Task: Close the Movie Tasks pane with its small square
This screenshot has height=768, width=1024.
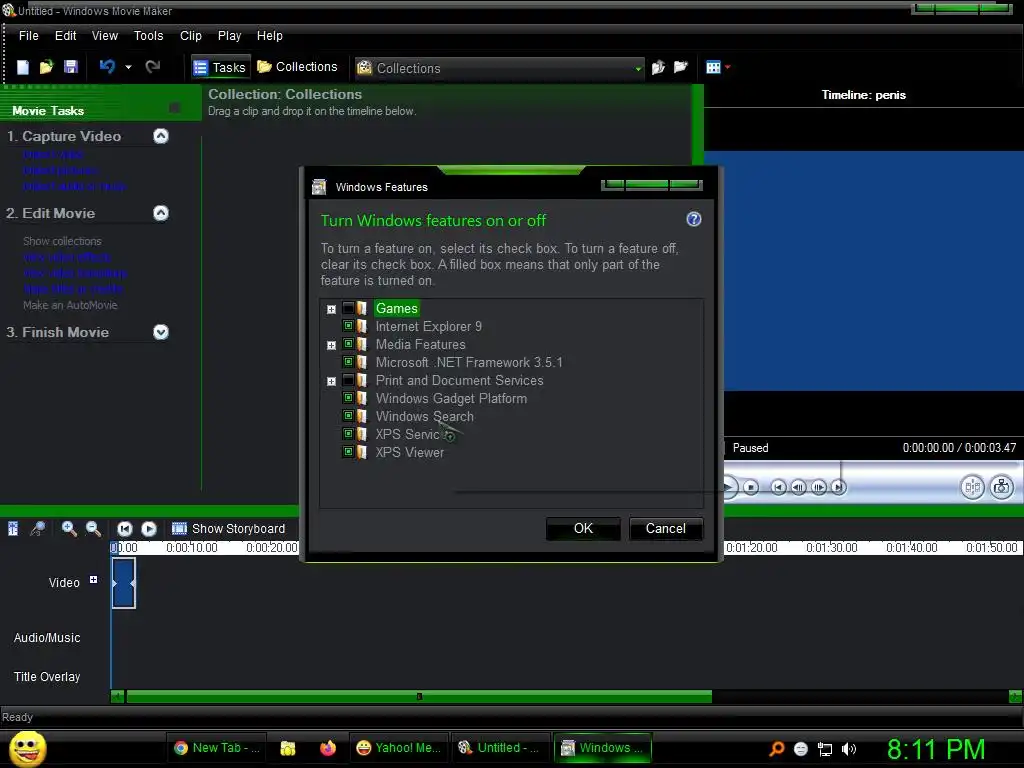Action: (x=174, y=108)
